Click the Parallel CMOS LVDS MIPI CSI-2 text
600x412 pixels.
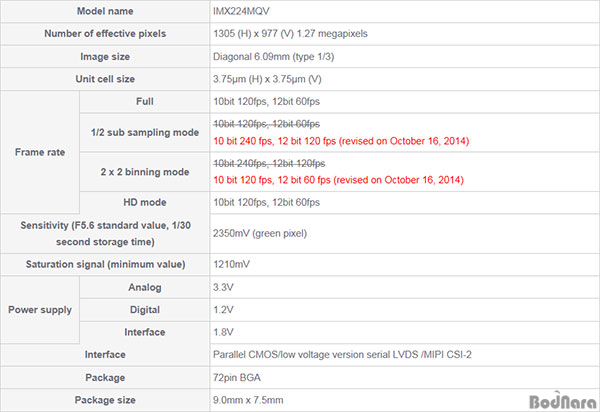(342, 355)
